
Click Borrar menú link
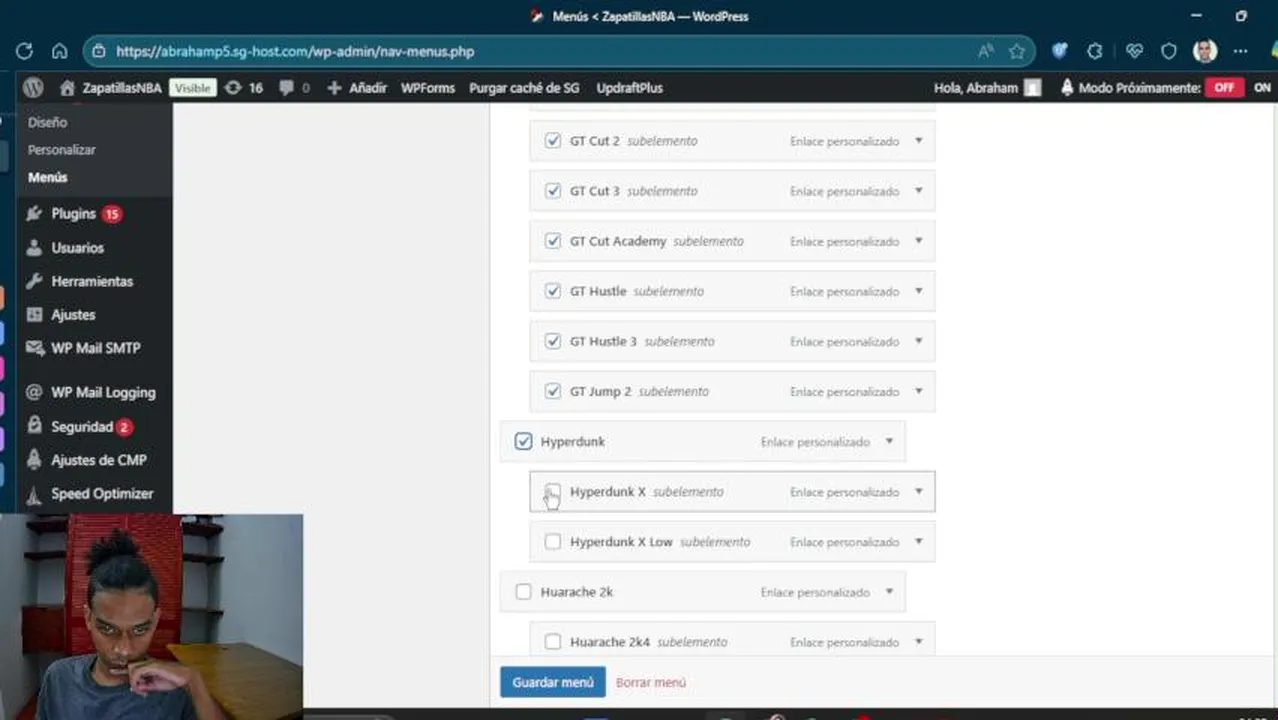pyautogui.click(x=651, y=682)
